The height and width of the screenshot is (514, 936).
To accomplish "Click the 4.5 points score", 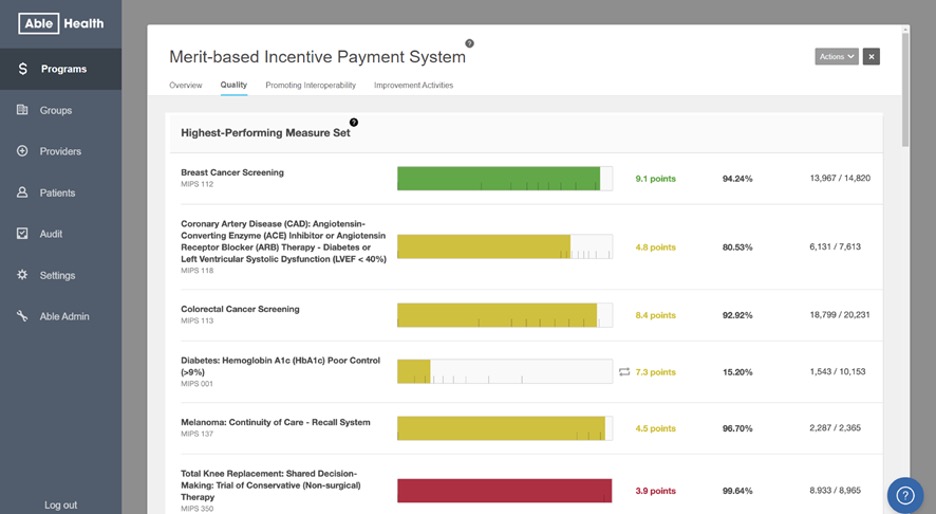I will click(x=655, y=429).
